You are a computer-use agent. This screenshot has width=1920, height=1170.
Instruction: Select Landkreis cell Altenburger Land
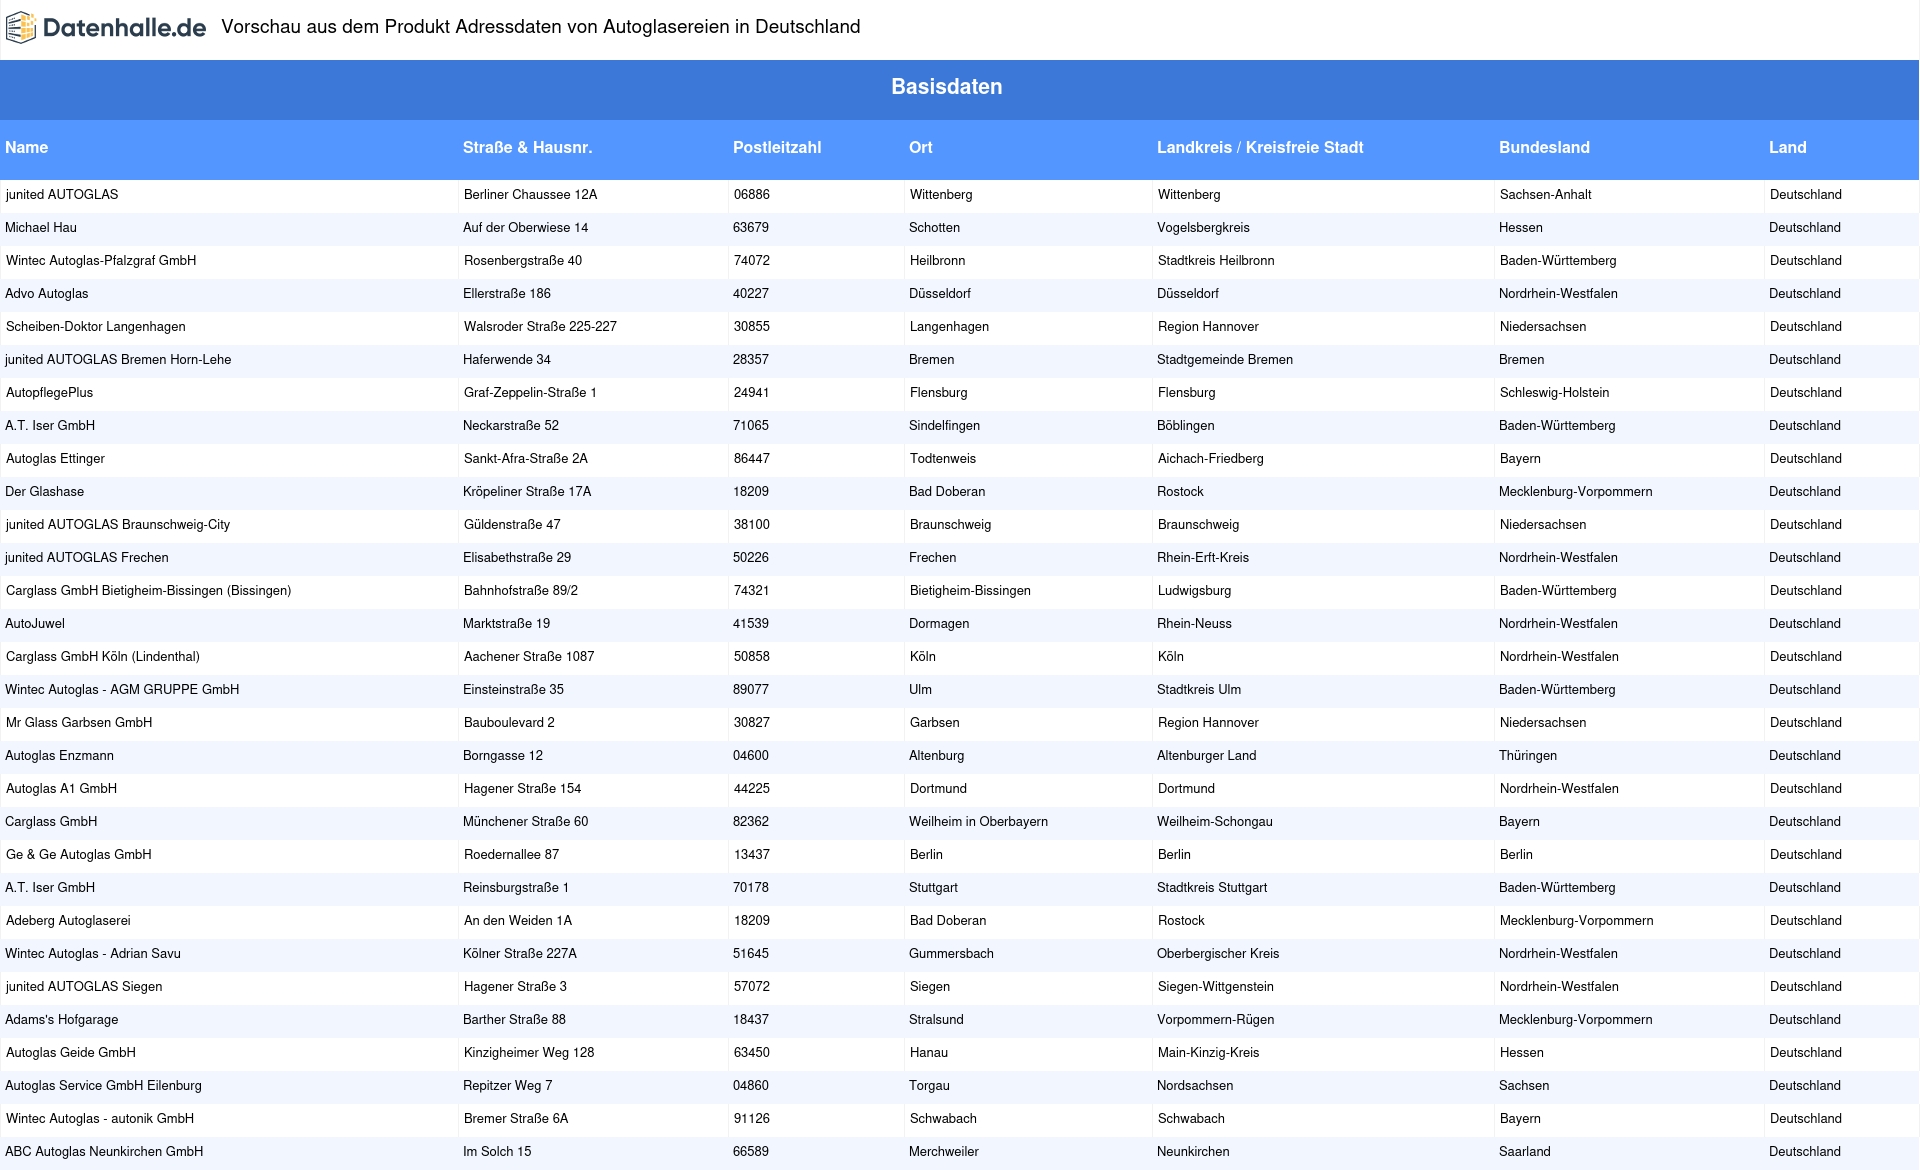click(x=1207, y=756)
